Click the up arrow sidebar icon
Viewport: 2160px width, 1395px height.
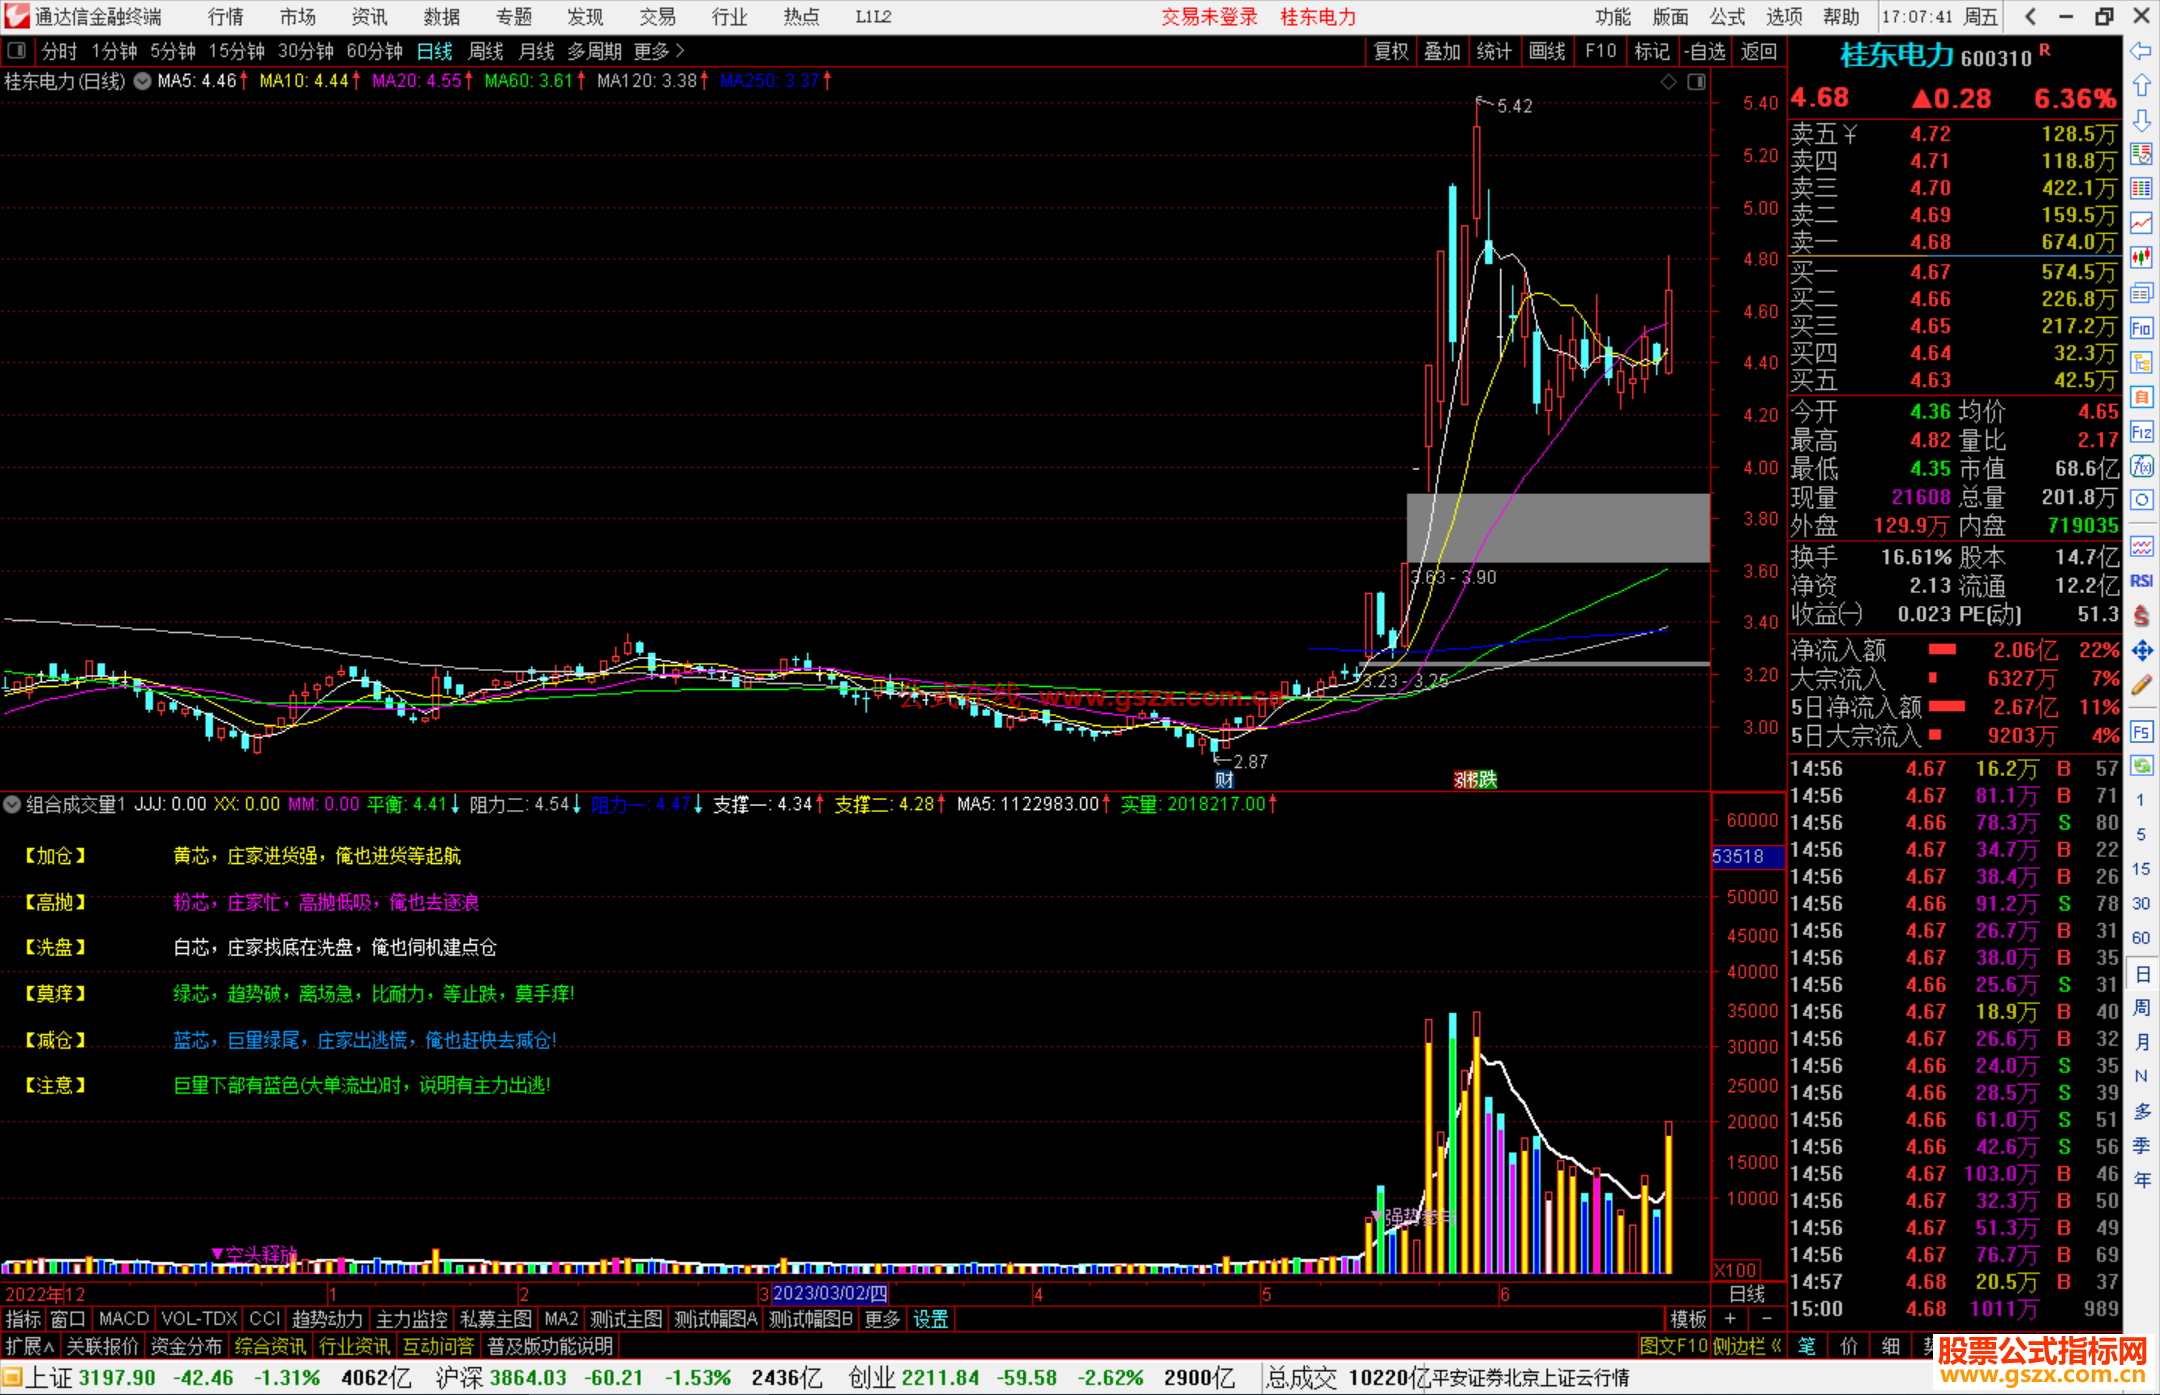[x=2141, y=86]
